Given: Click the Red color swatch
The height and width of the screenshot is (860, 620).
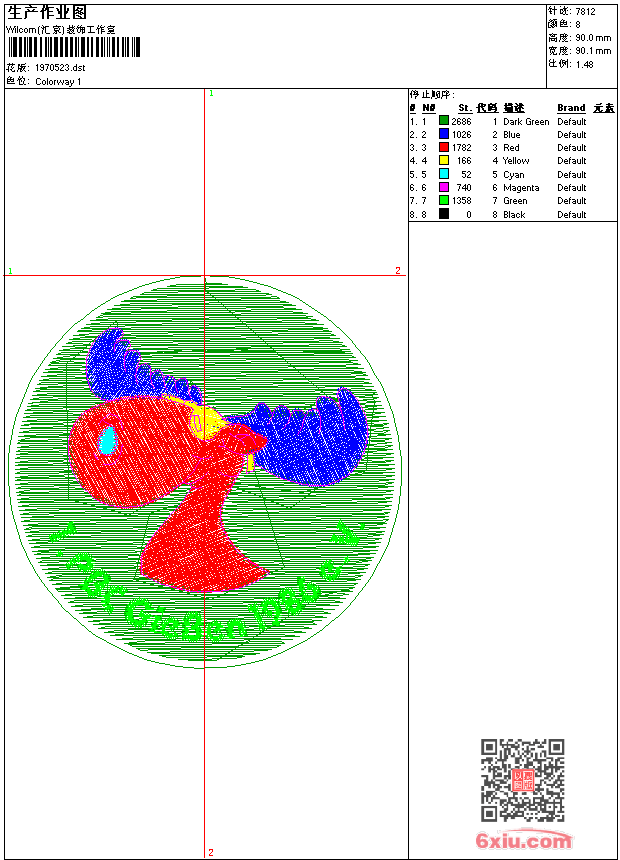Looking at the screenshot, I should pos(444,147).
